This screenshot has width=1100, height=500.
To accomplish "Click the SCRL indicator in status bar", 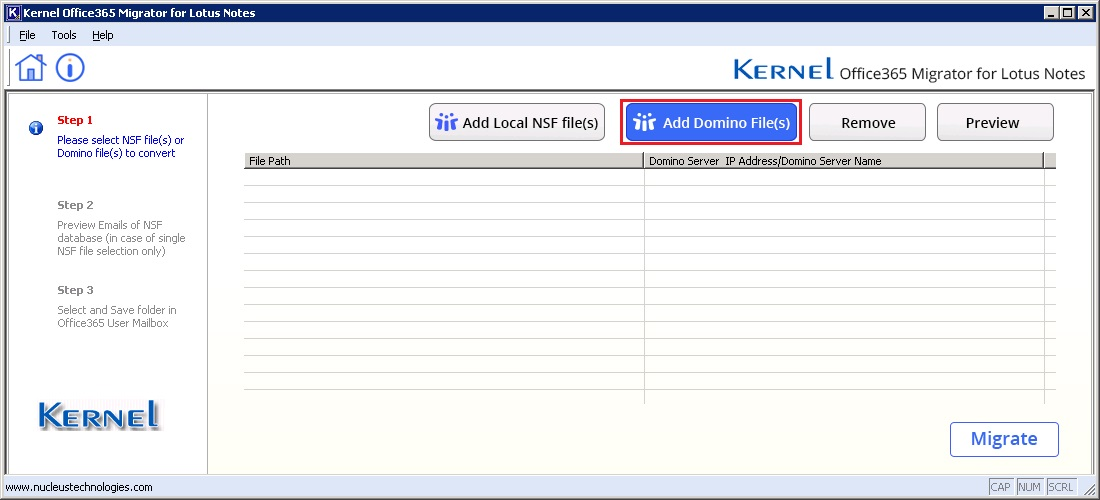I will point(1060,487).
